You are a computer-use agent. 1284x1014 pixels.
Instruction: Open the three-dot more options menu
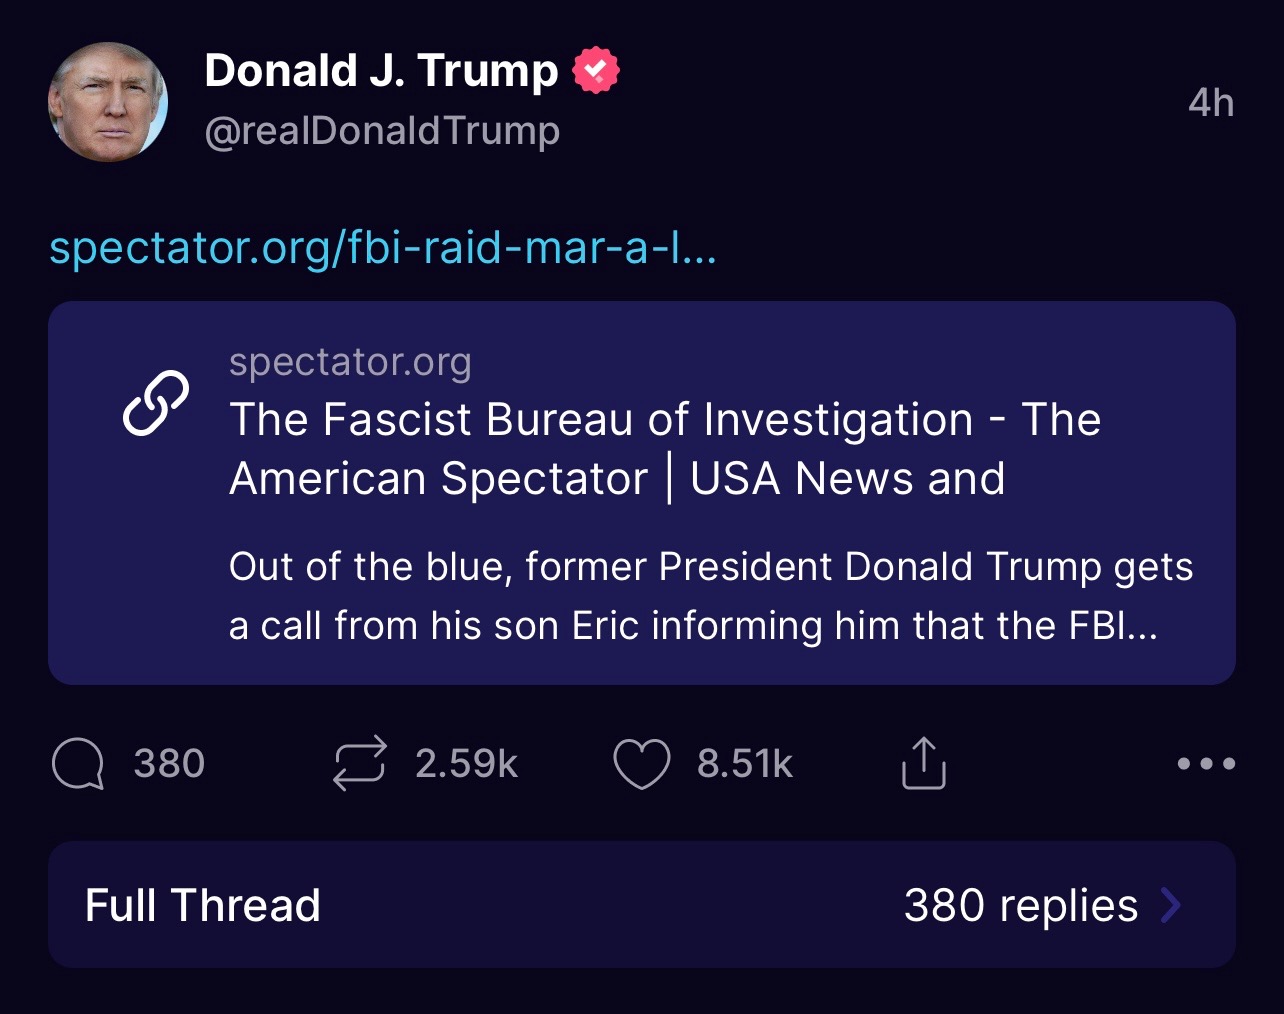[1206, 764]
